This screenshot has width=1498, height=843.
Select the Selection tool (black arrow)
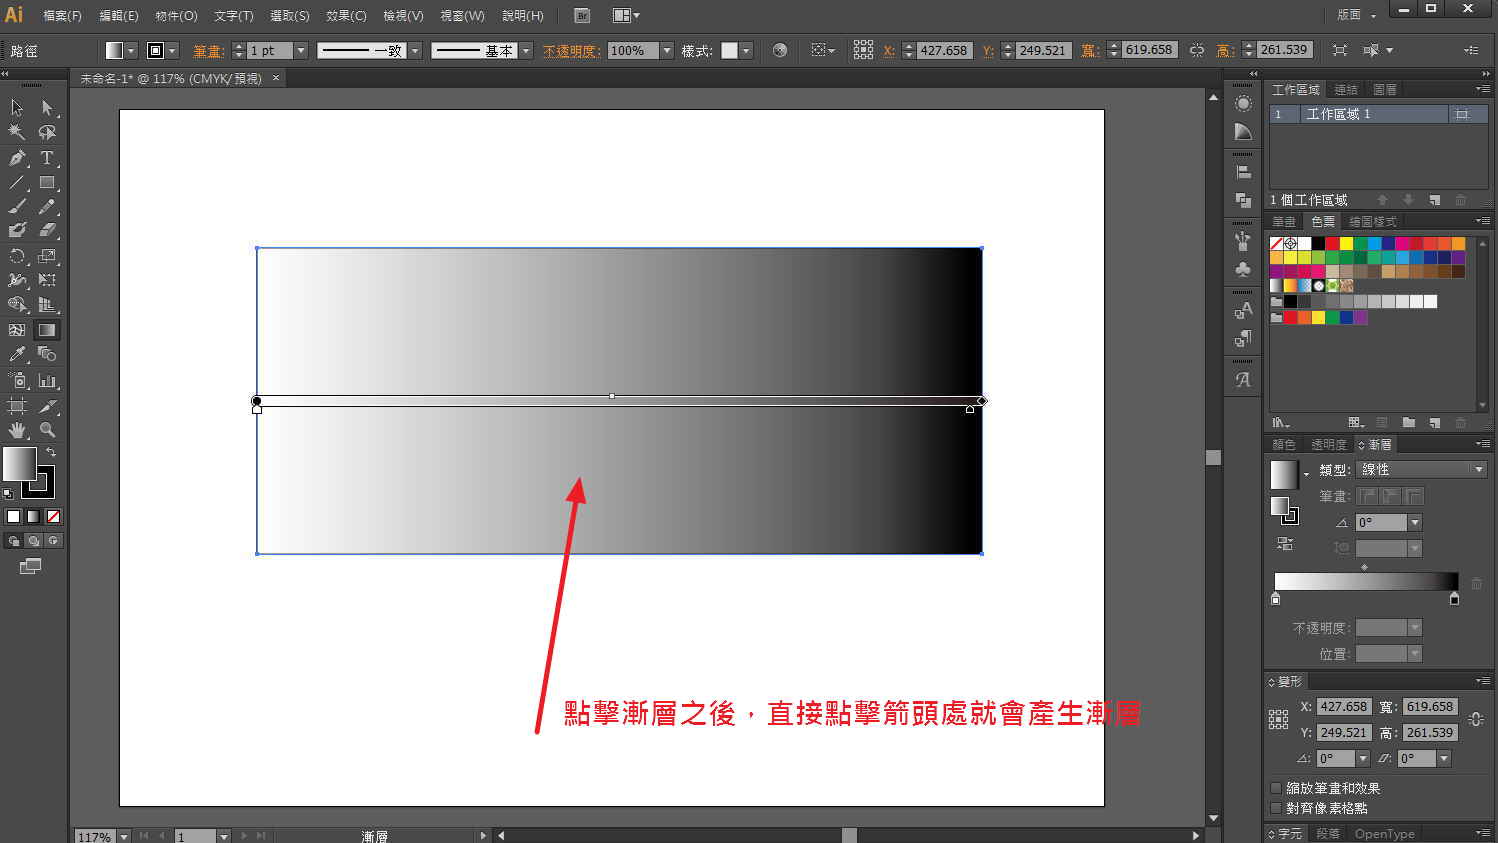[17, 107]
